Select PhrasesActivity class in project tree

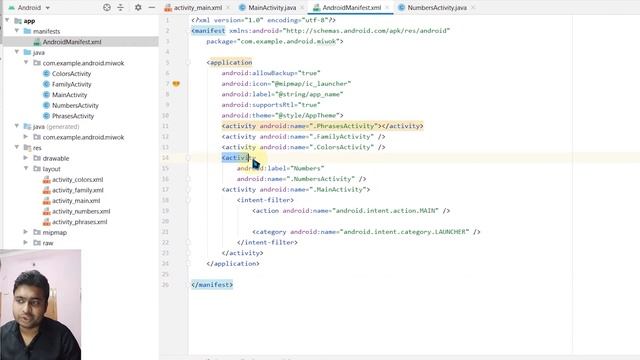click(x=73, y=116)
